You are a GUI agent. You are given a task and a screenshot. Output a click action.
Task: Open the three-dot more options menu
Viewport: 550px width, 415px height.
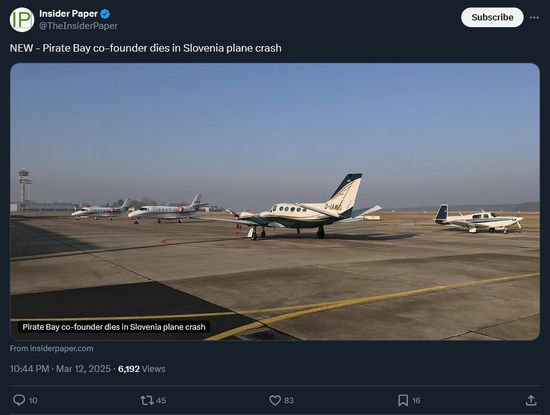coord(534,18)
